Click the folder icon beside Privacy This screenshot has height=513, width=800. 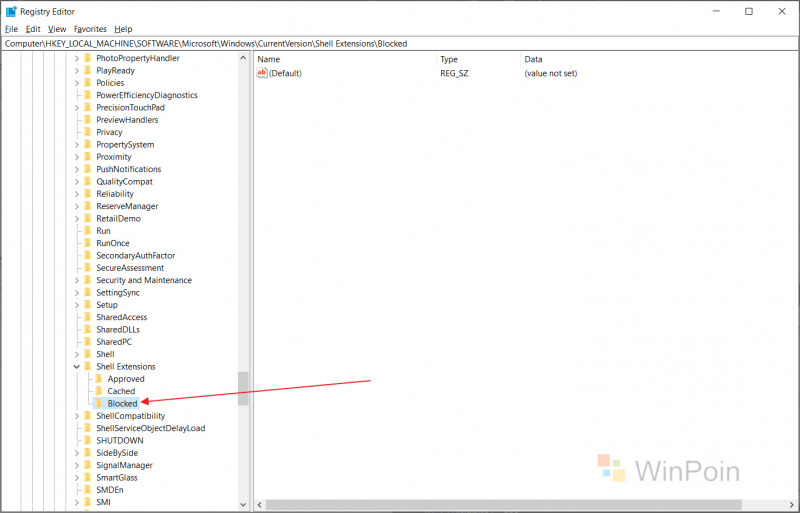87,132
